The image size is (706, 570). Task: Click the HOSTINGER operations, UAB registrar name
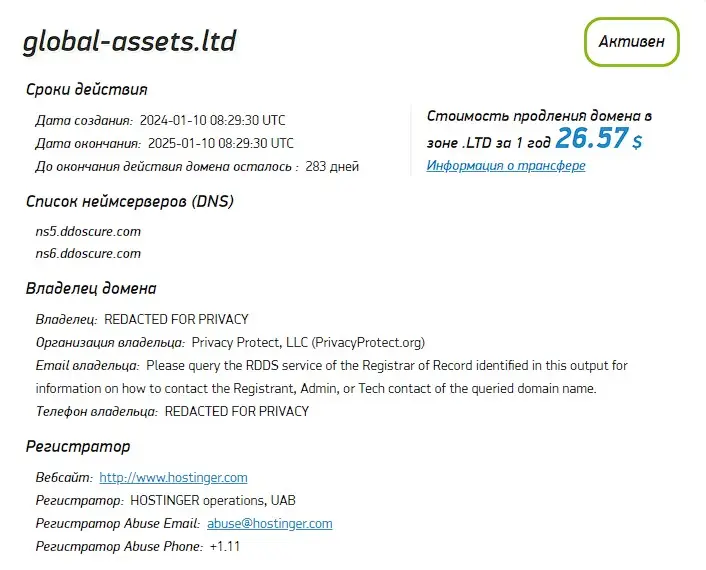click(x=213, y=500)
